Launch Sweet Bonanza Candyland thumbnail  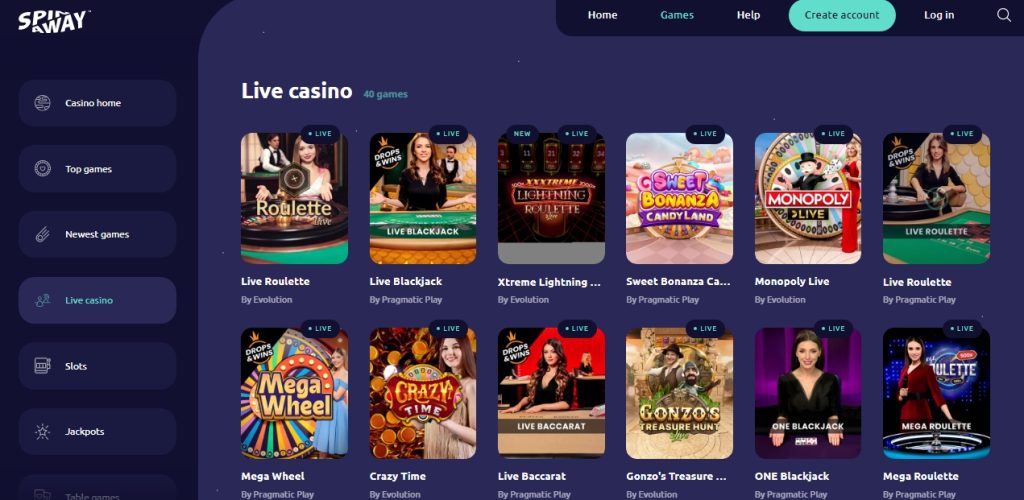(x=679, y=198)
